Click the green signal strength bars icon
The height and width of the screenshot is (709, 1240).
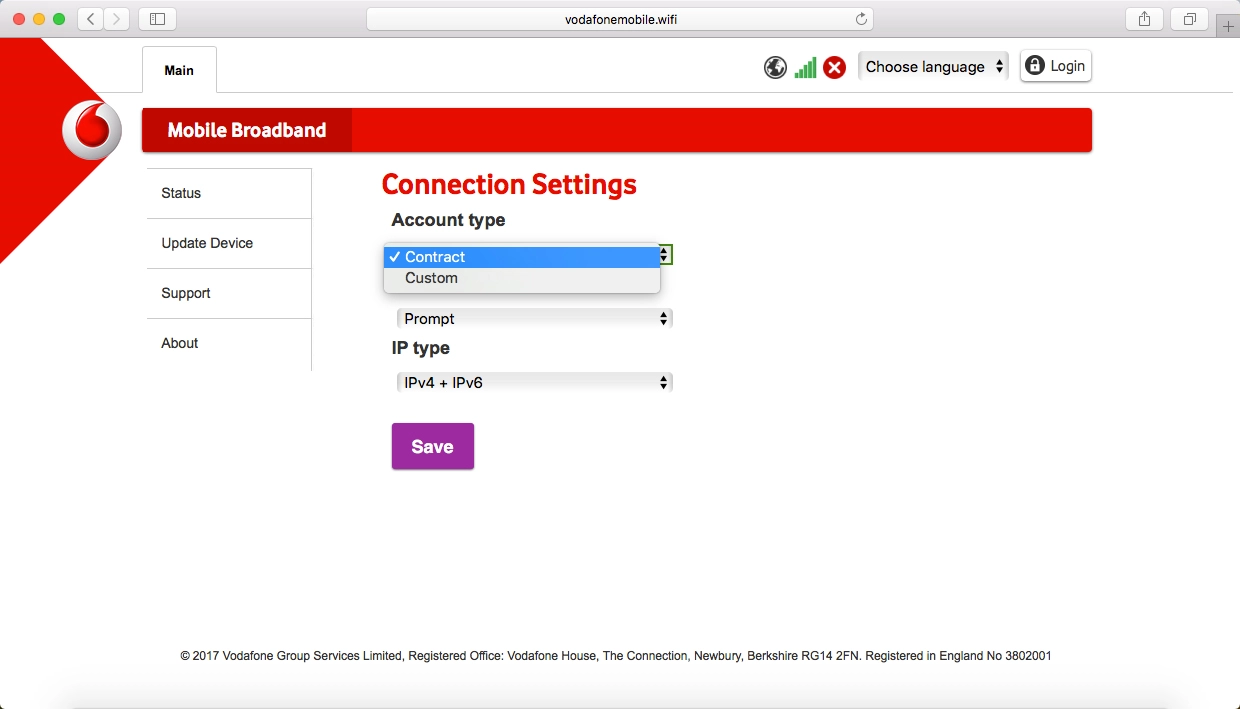[x=805, y=67]
